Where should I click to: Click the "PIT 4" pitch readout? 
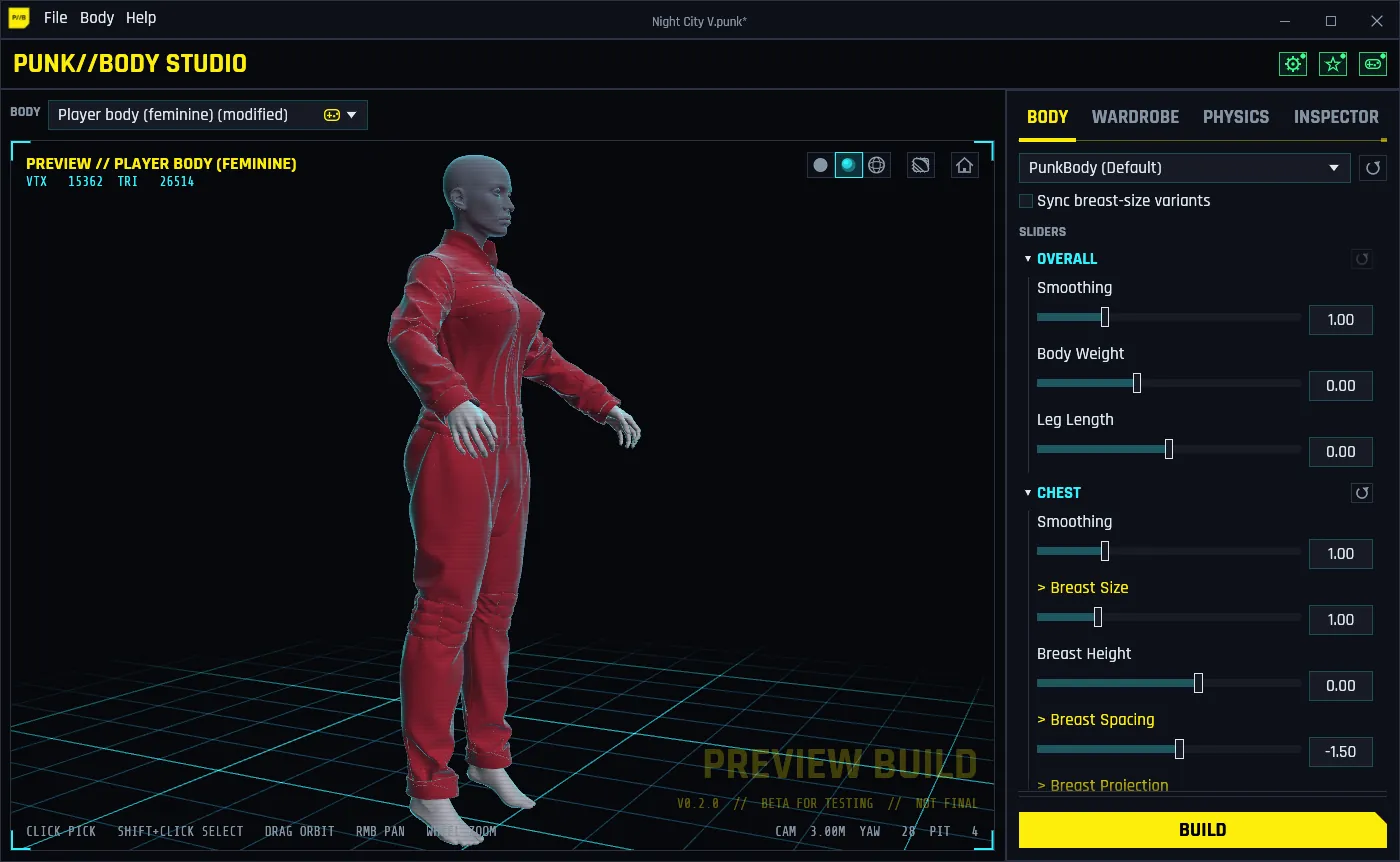pyautogui.click(x=954, y=831)
